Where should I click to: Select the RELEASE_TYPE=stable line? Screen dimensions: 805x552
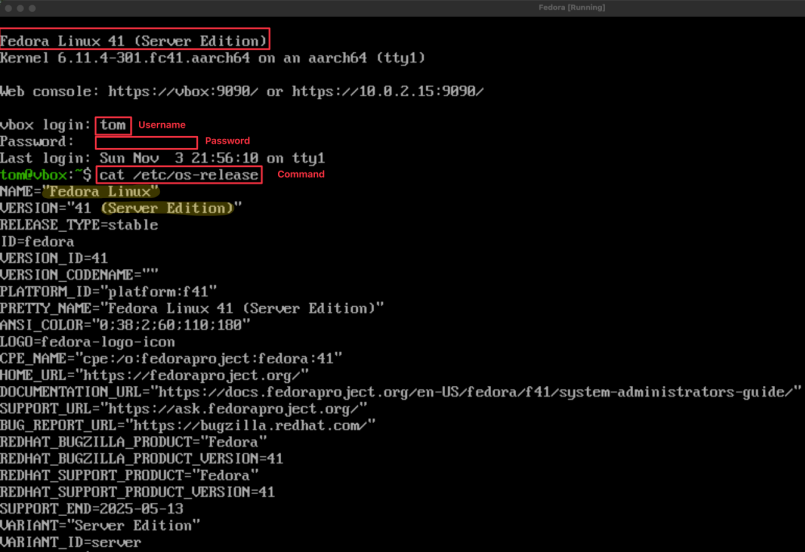(79, 225)
